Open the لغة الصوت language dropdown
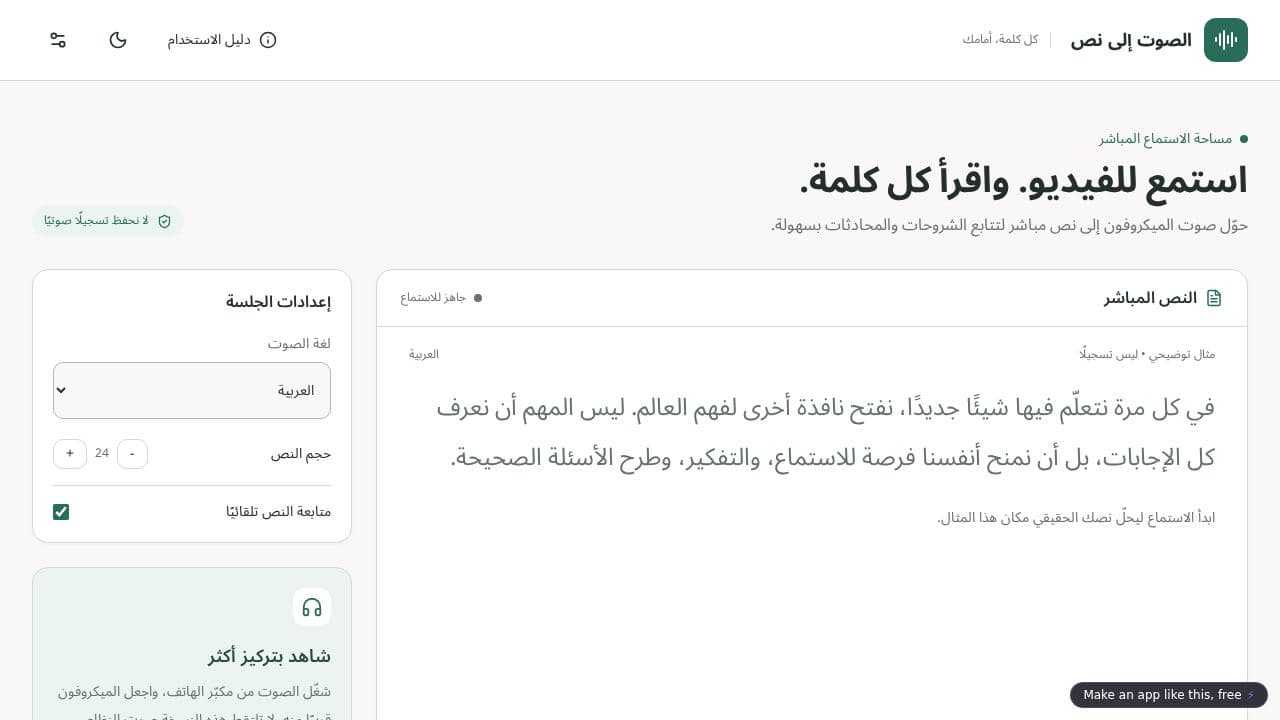 192,390
